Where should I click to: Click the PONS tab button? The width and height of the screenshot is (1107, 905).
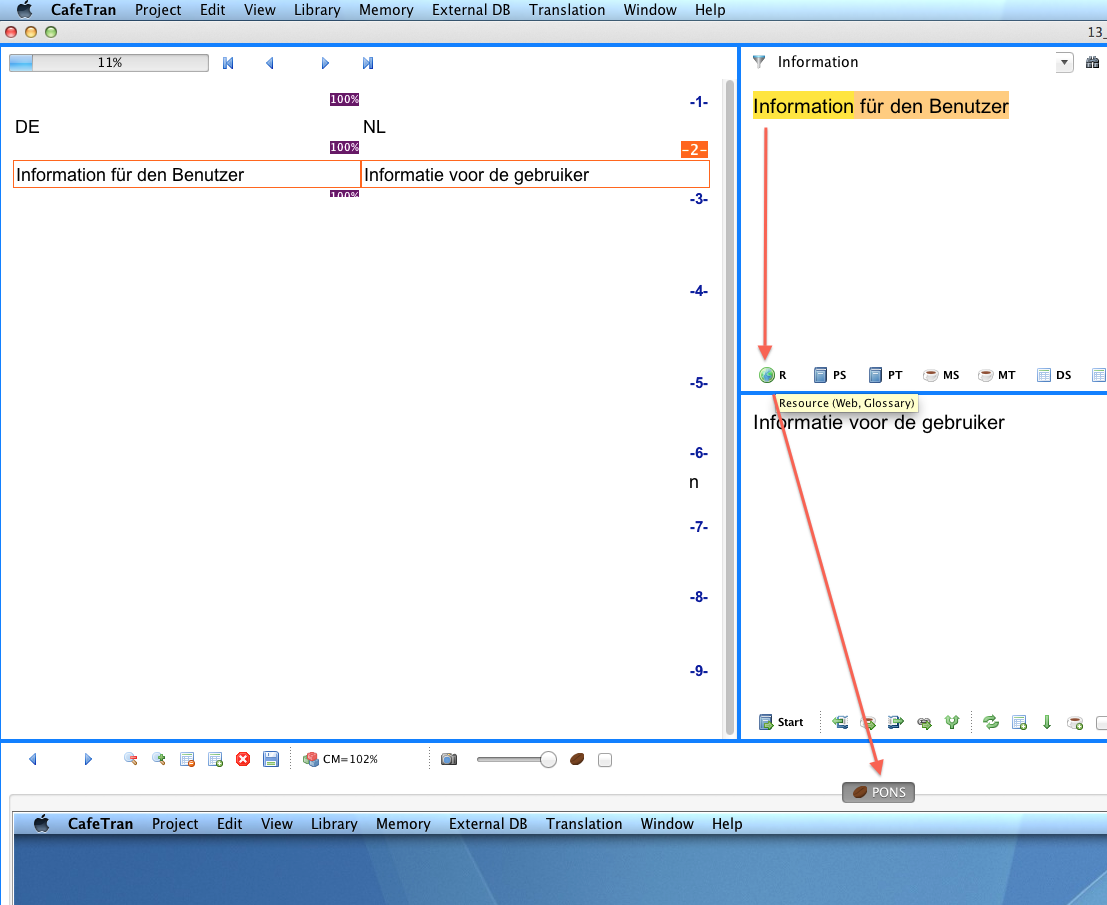pyautogui.click(x=879, y=793)
